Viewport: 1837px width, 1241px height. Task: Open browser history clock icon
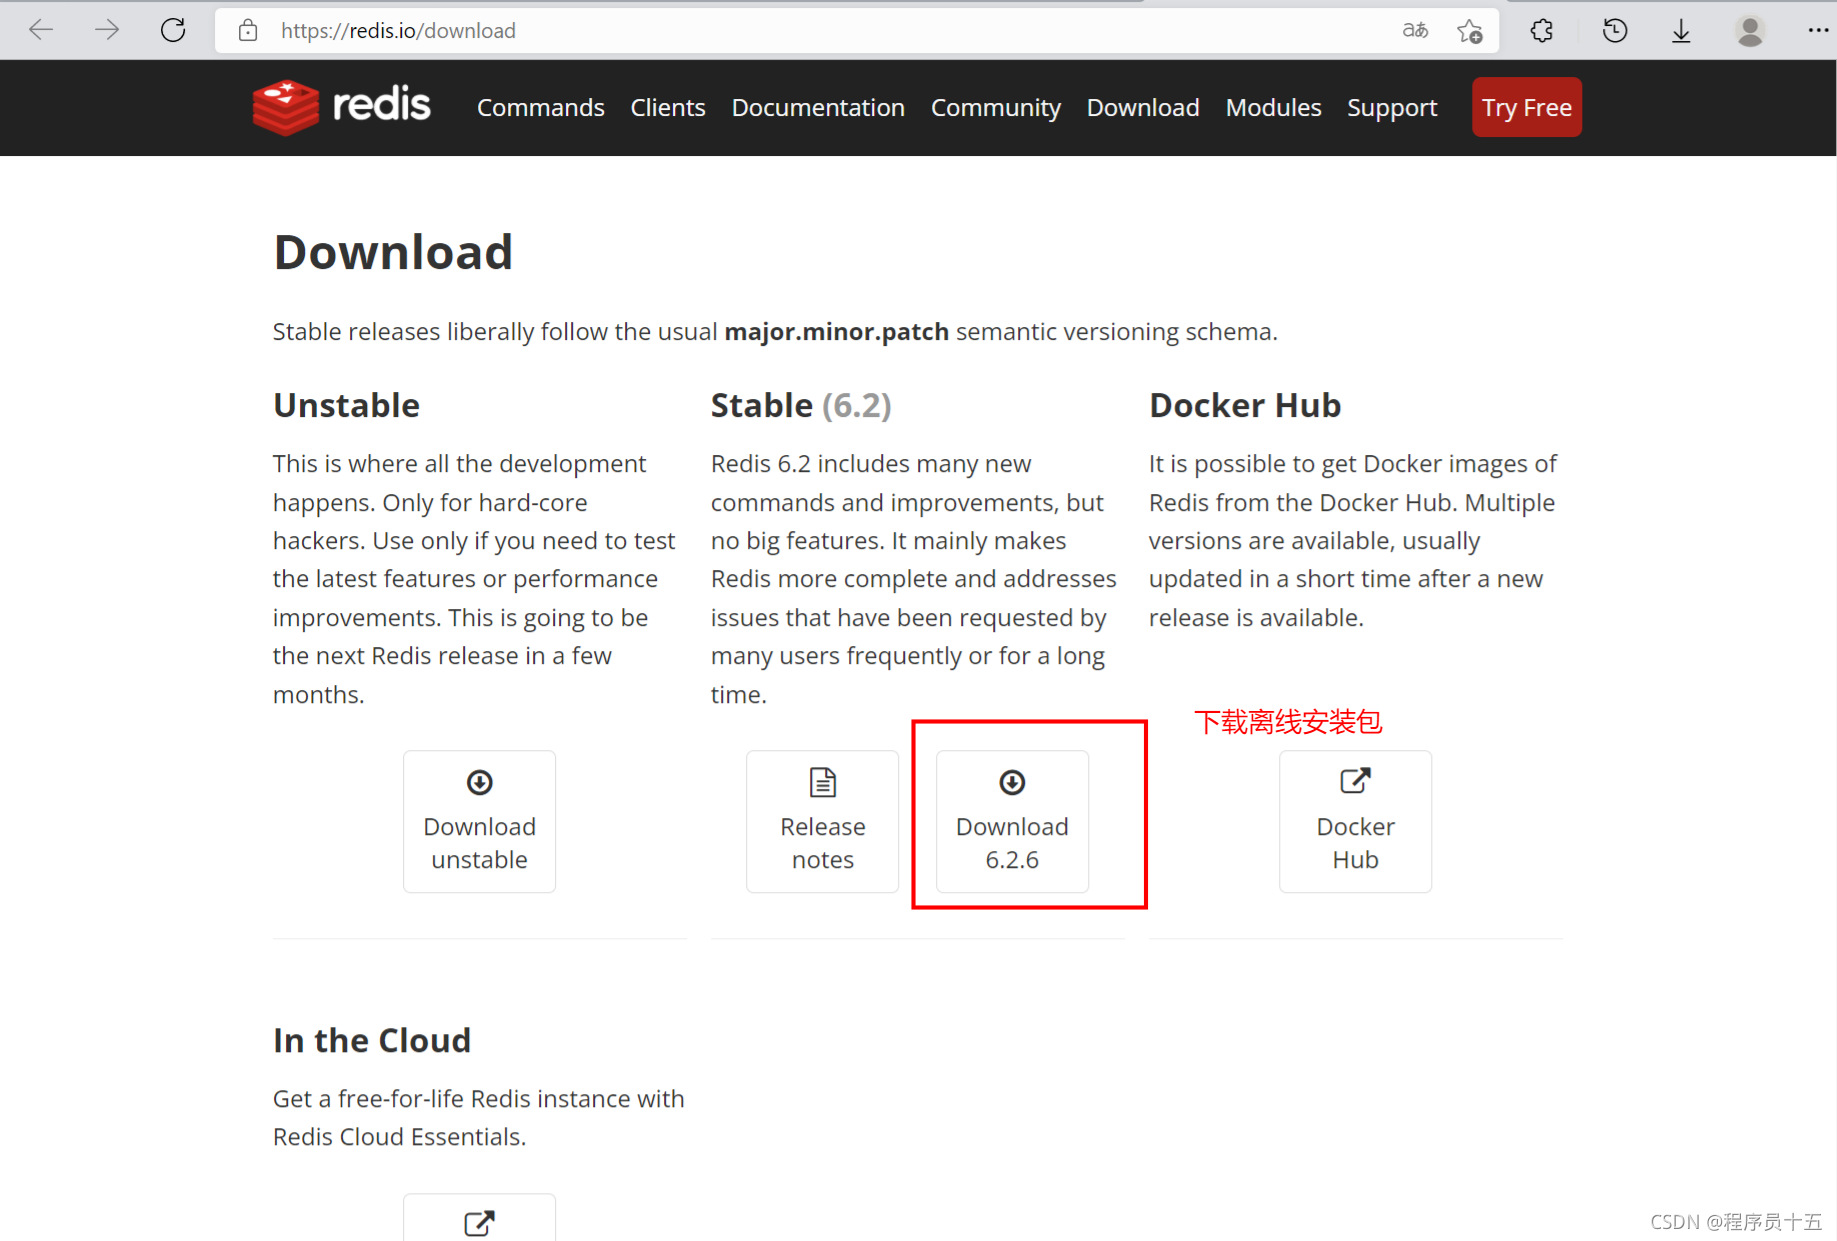click(1615, 31)
